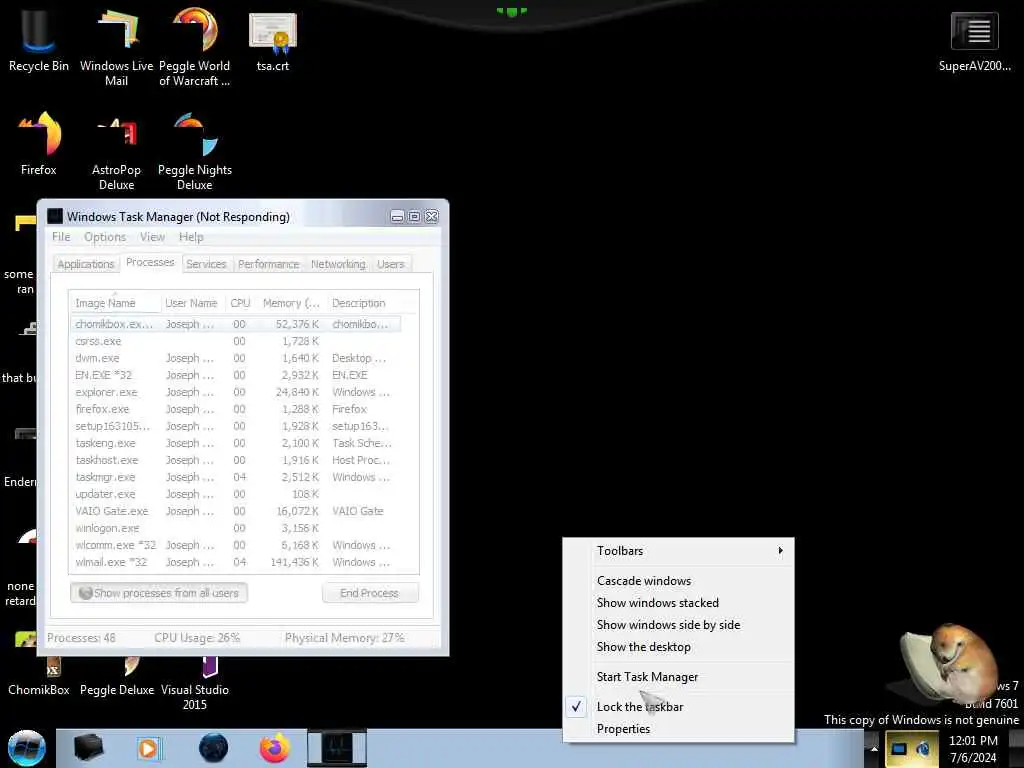
Task: Select the taskeng.exe process row
Action: [x=235, y=443]
